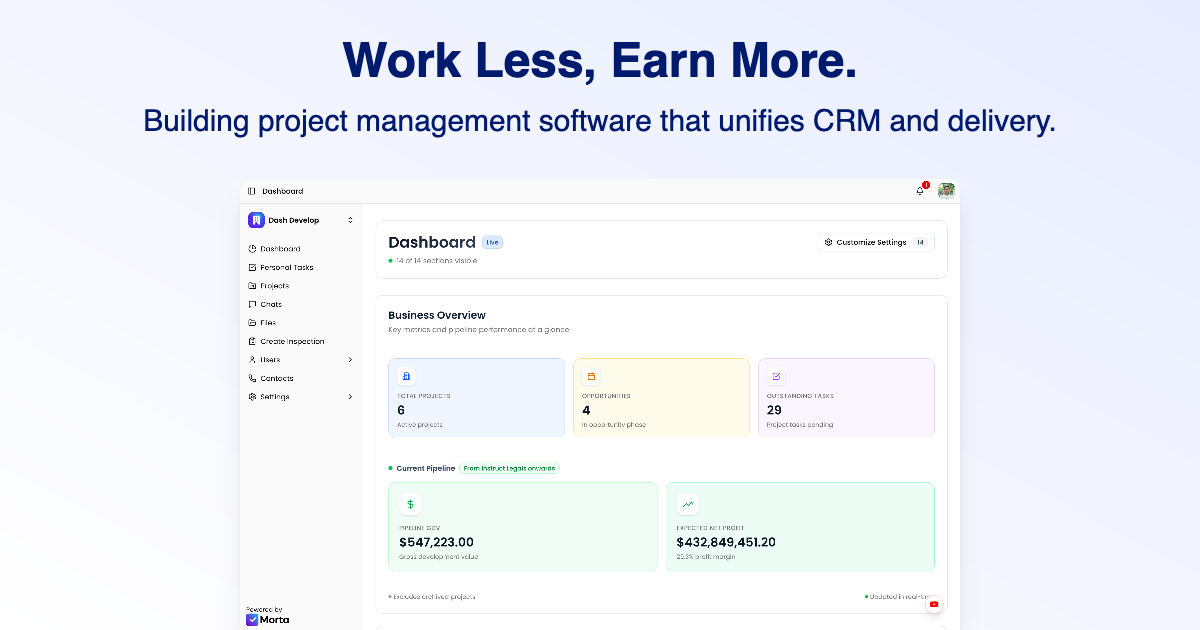1200x630 pixels.
Task: Click the sidebar collapse panel icon
Action: point(252,191)
